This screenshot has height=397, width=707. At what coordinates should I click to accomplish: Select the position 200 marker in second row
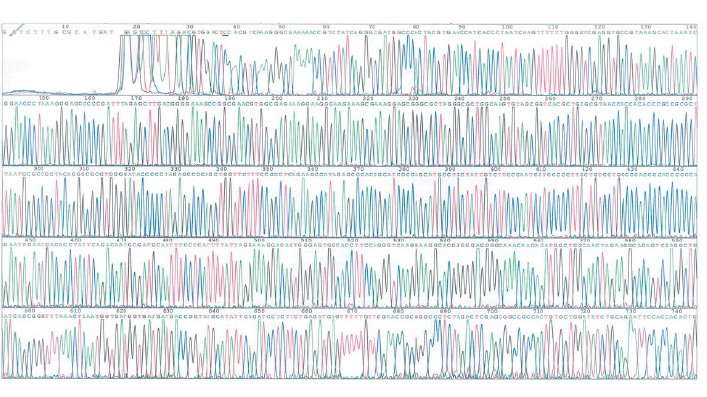277,98
